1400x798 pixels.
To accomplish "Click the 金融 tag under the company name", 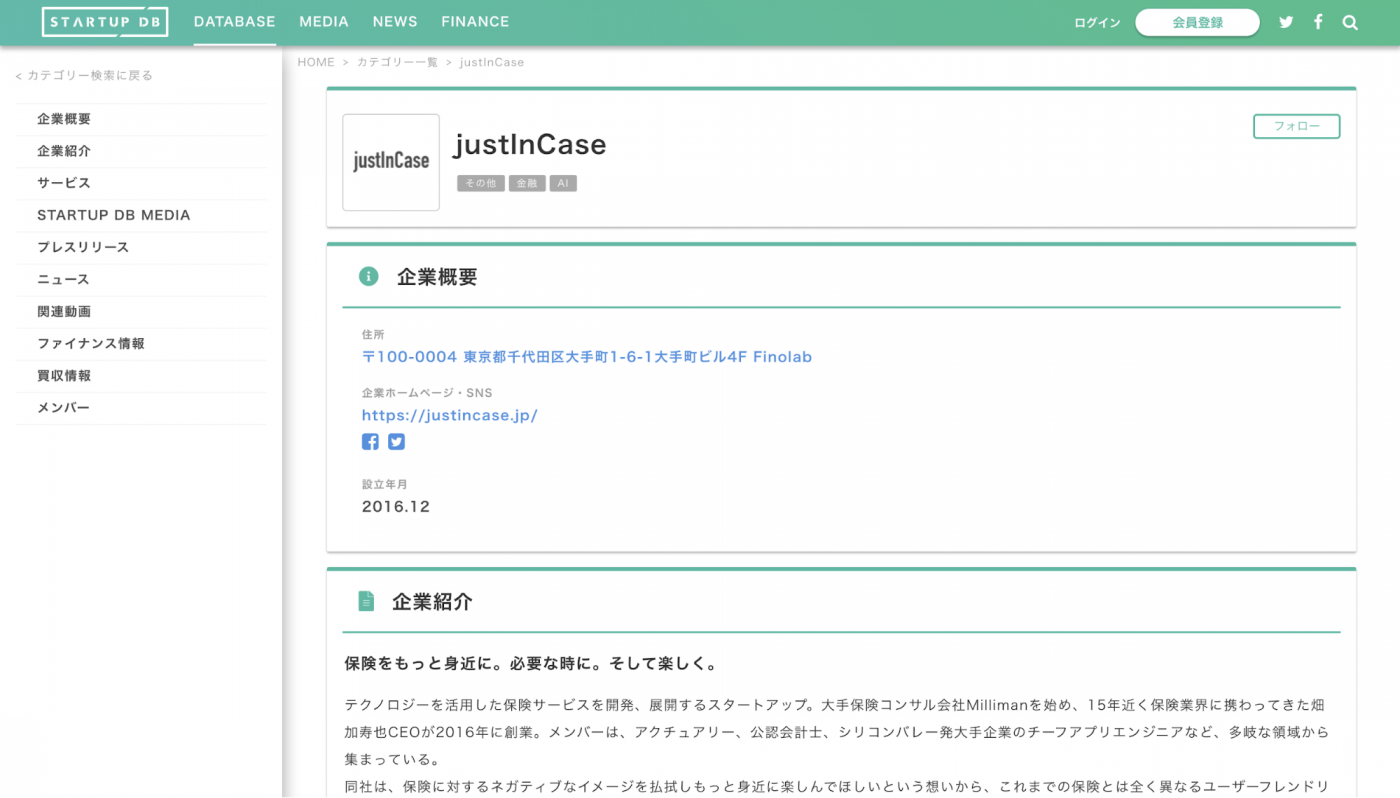I will click(527, 182).
